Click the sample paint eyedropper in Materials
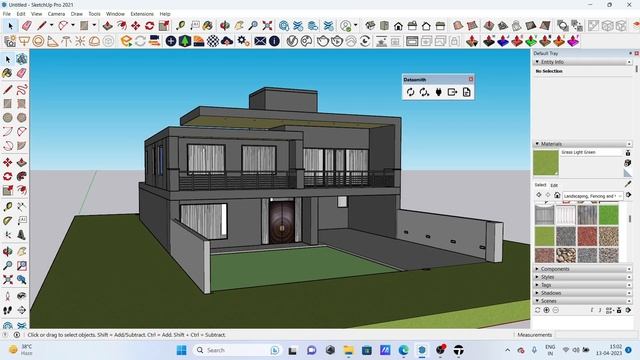The width and height of the screenshot is (640, 360). tap(628, 184)
